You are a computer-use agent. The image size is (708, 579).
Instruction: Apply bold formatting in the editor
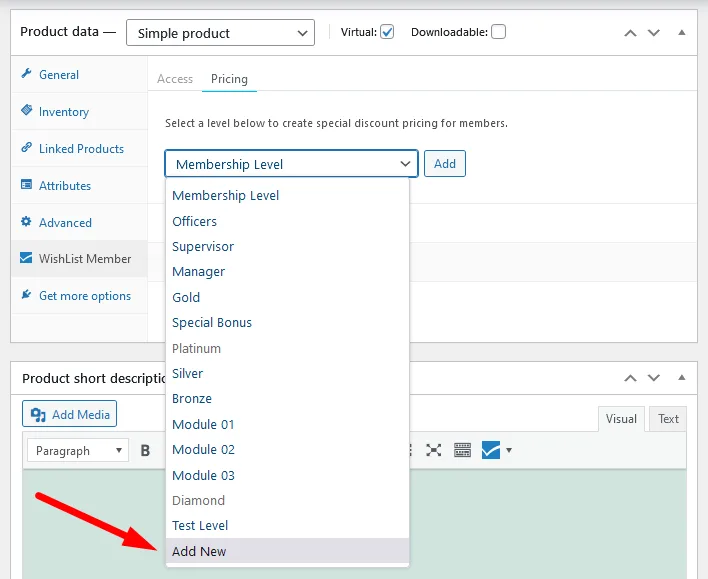(x=145, y=451)
